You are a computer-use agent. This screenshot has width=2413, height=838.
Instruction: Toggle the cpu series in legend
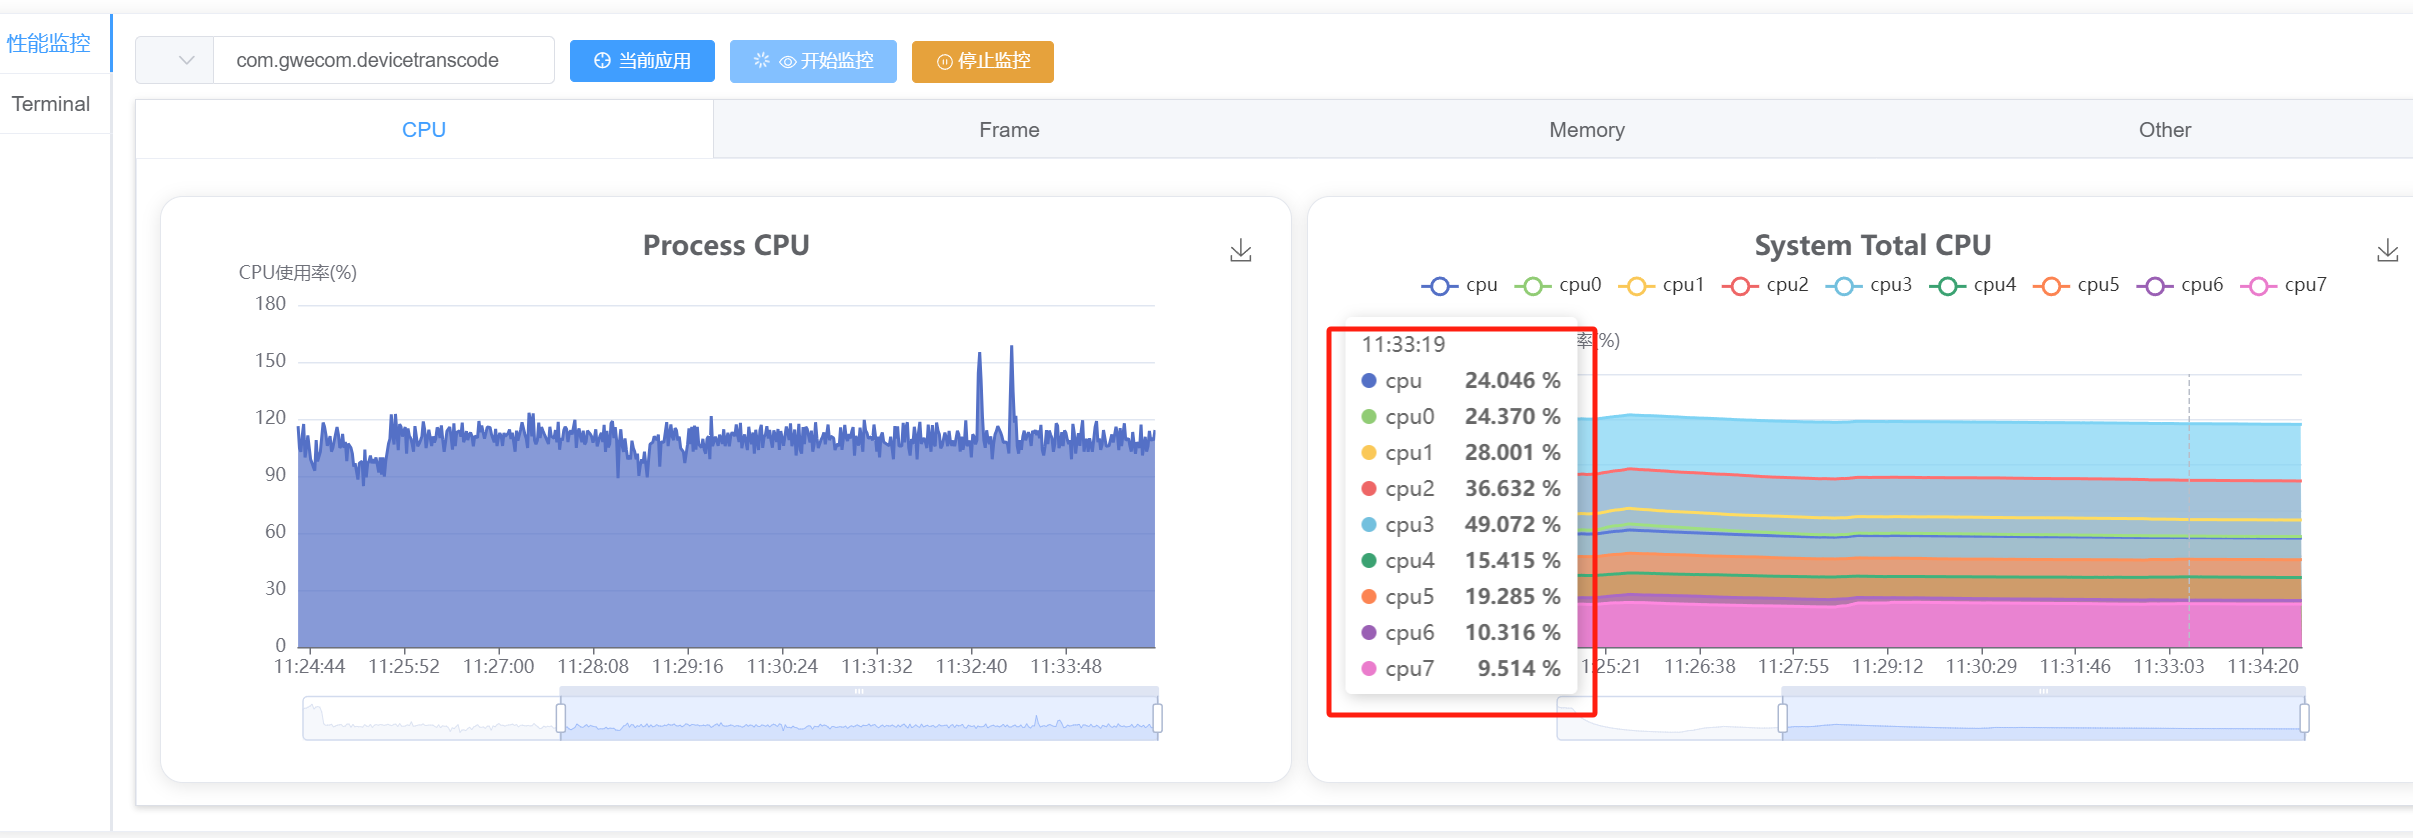1459,285
